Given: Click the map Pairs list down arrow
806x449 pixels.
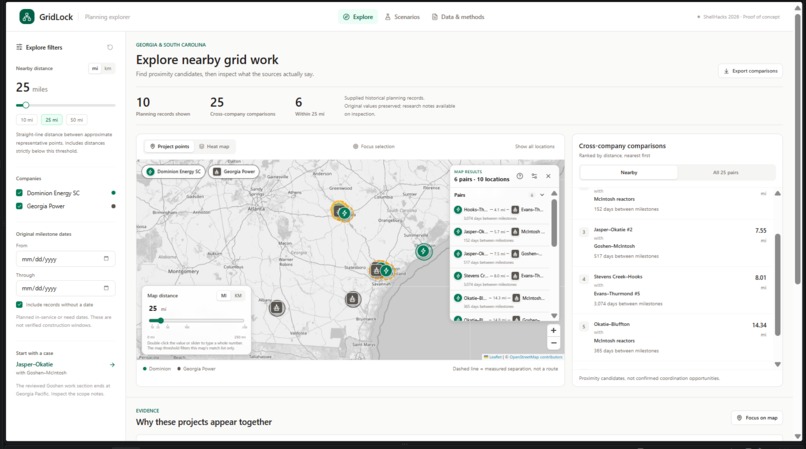Looking at the screenshot, I should [554, 316].
